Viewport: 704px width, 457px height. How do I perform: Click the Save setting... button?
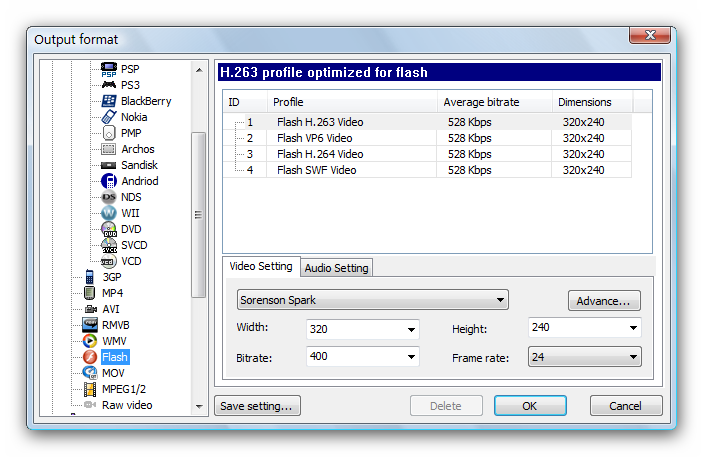[x=257, y=406]
